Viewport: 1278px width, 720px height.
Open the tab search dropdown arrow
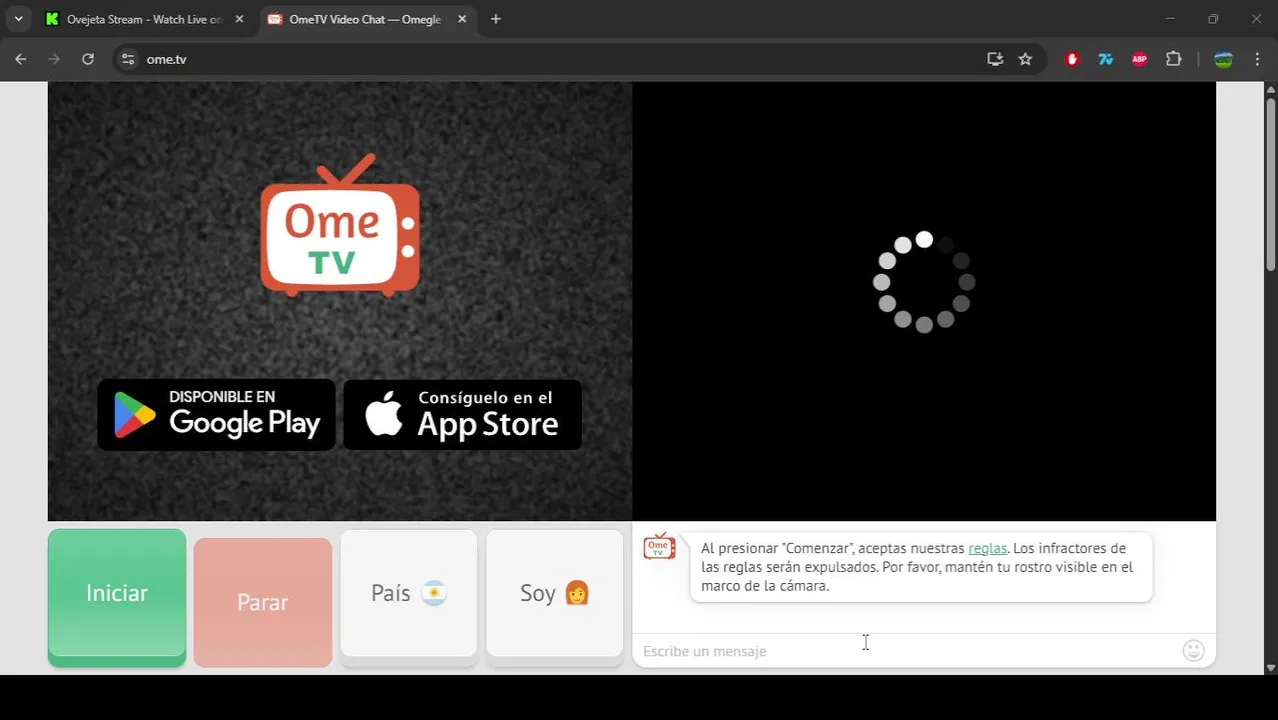click(x=18, y=19)
